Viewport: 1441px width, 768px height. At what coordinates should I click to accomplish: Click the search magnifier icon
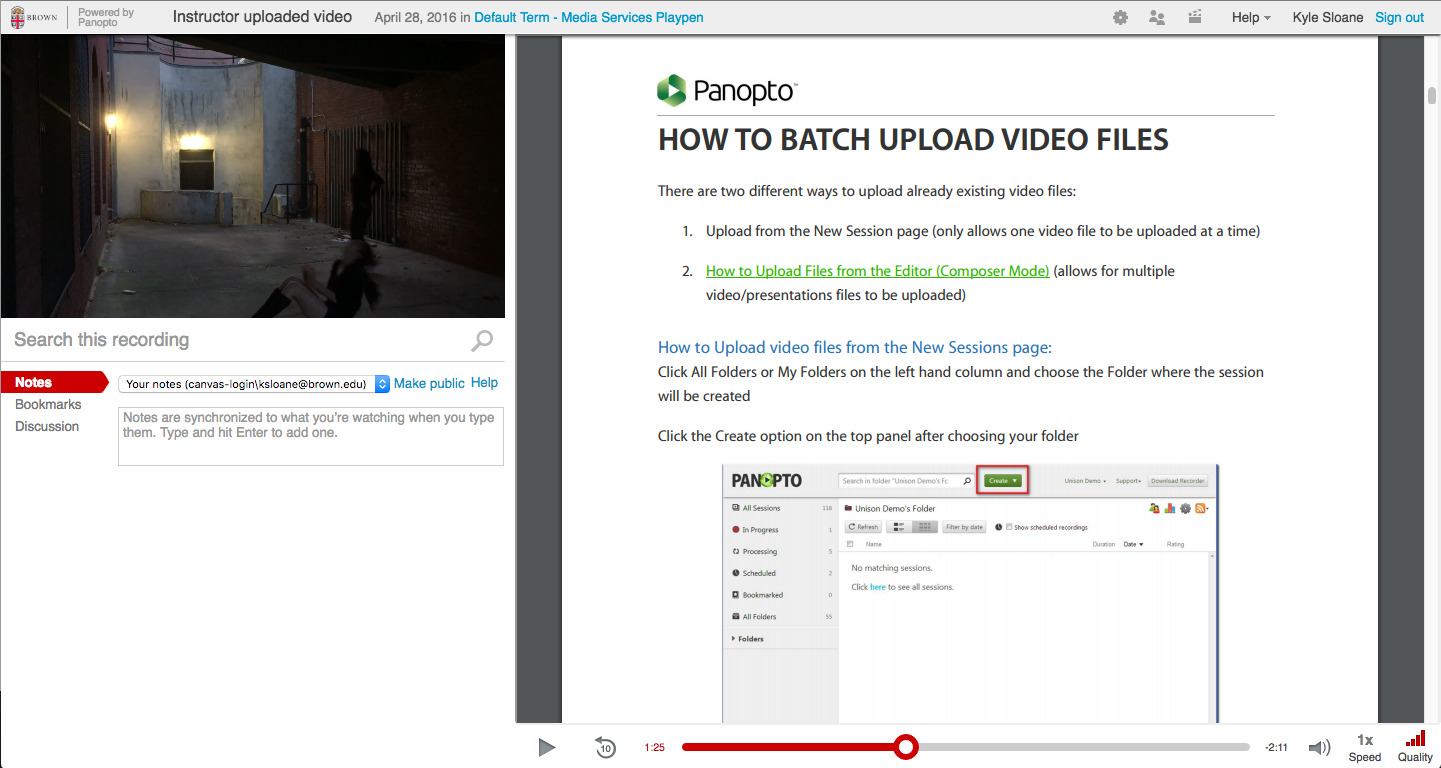coord(482,341)
